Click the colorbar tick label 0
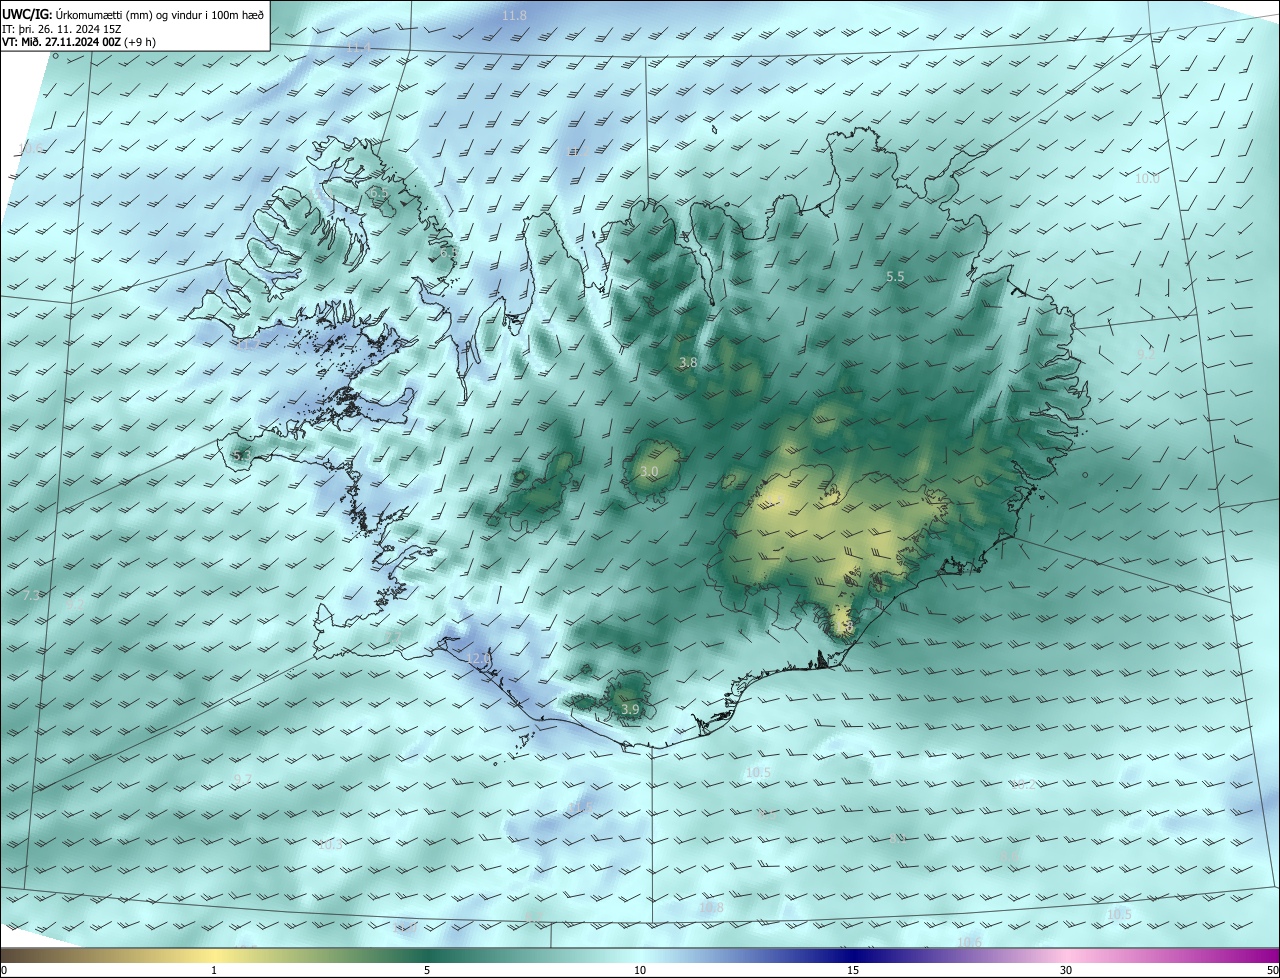This screenshot has width=1280, height=978. (4, 970)
